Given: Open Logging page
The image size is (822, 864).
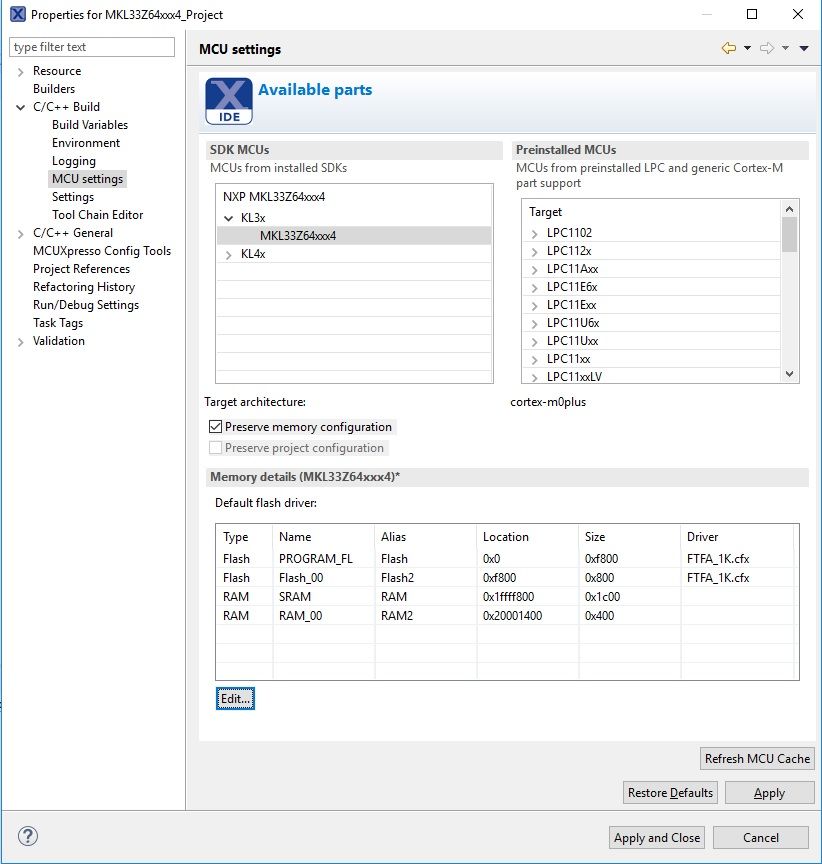Looking at the screenshot, I should [x=74, y=161].
